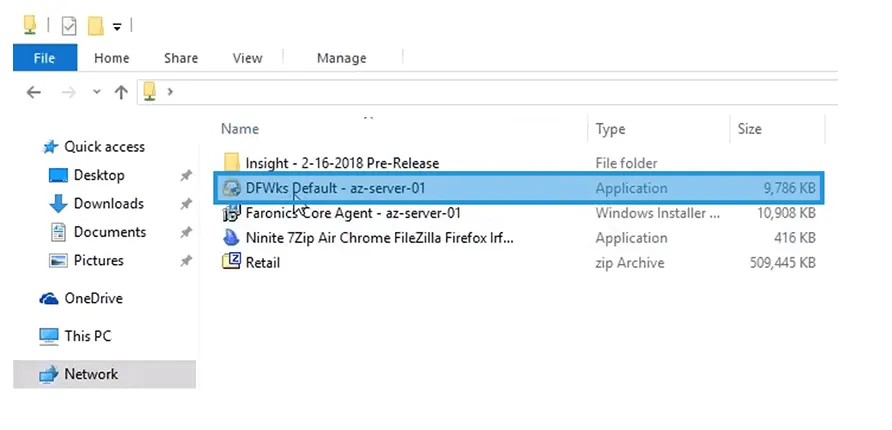Open the Share ribbon tab

[180, 58]
